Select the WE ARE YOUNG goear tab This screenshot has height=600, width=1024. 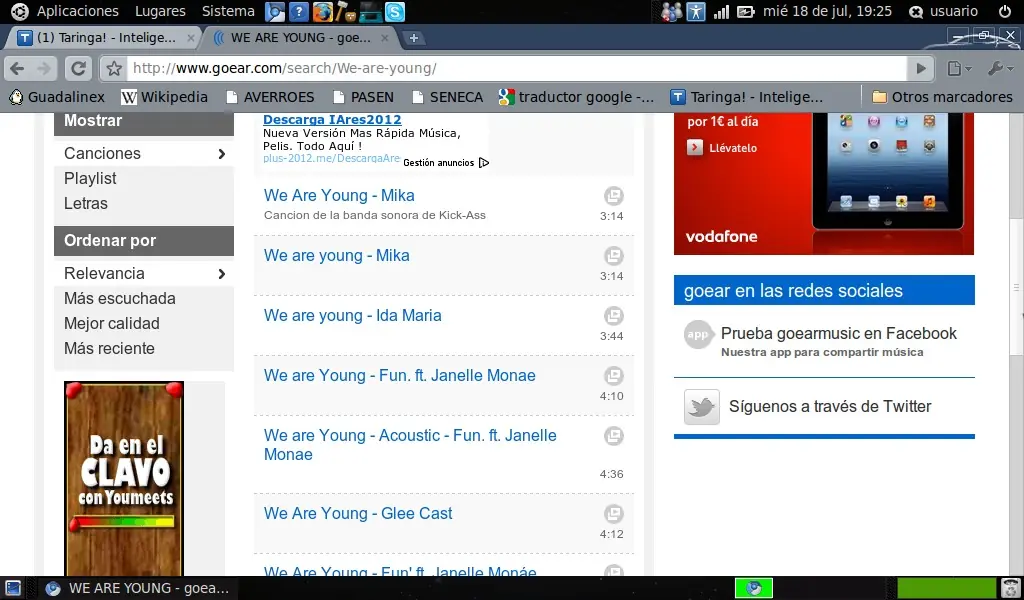[x=300, y=38]
